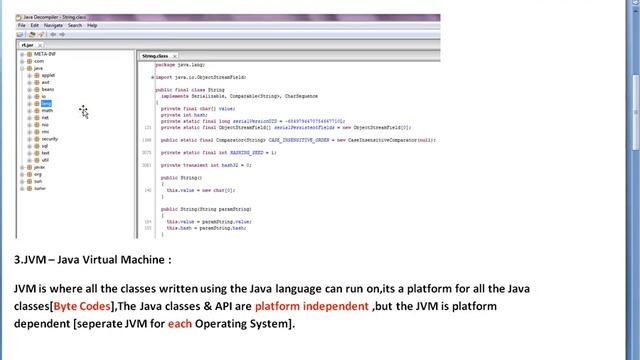Click the applet package icon
640x360 pixels.
tap(37, 76)
